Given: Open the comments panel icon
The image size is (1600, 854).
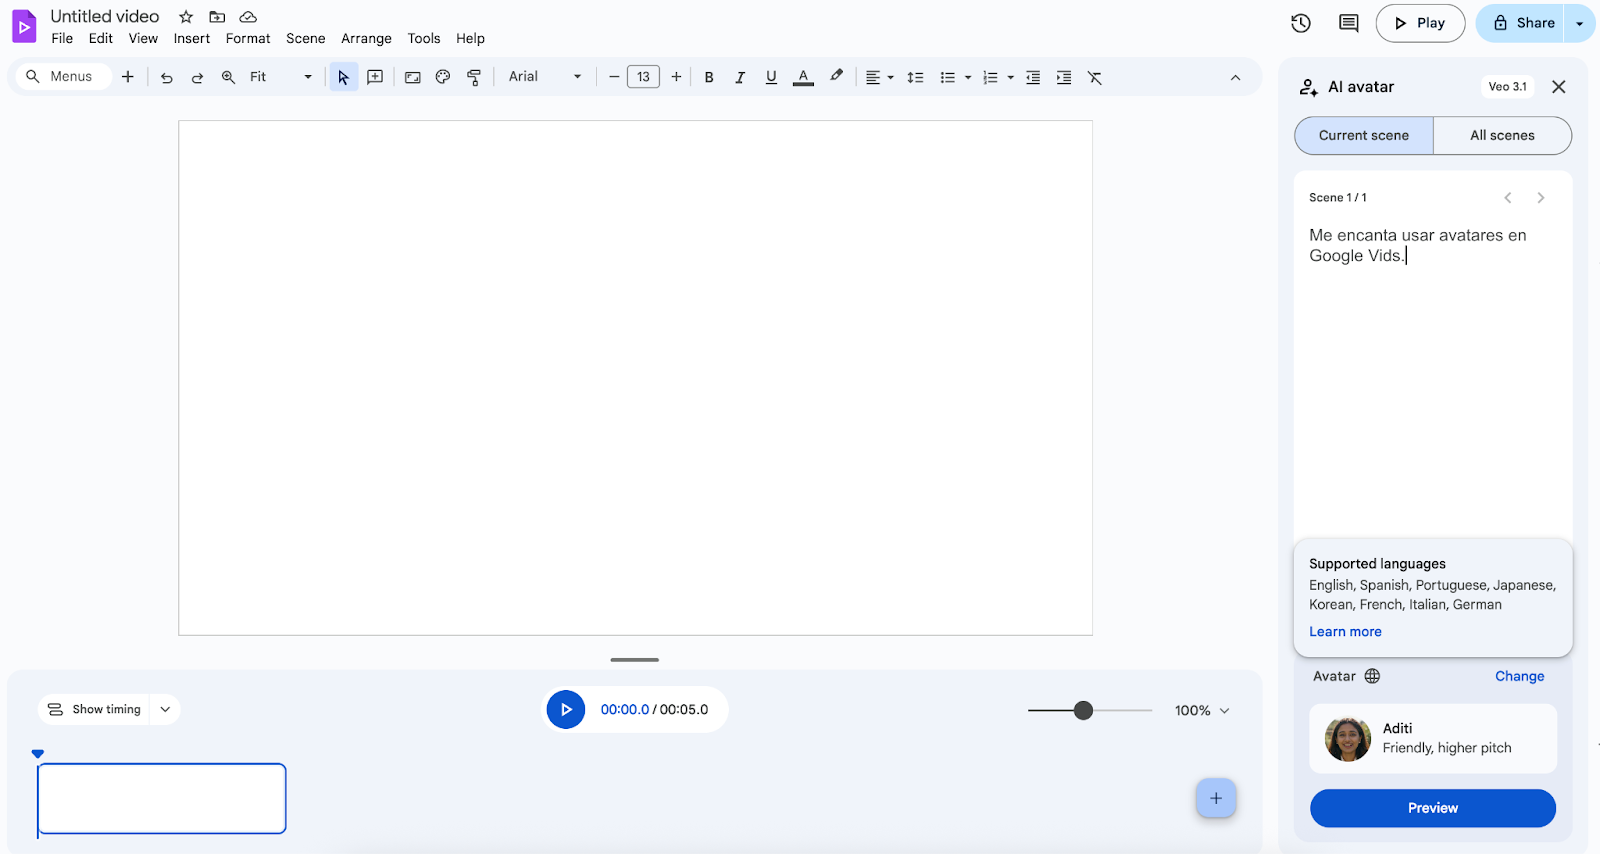Looking at the screenshot, I should (x=1348, y=23).
